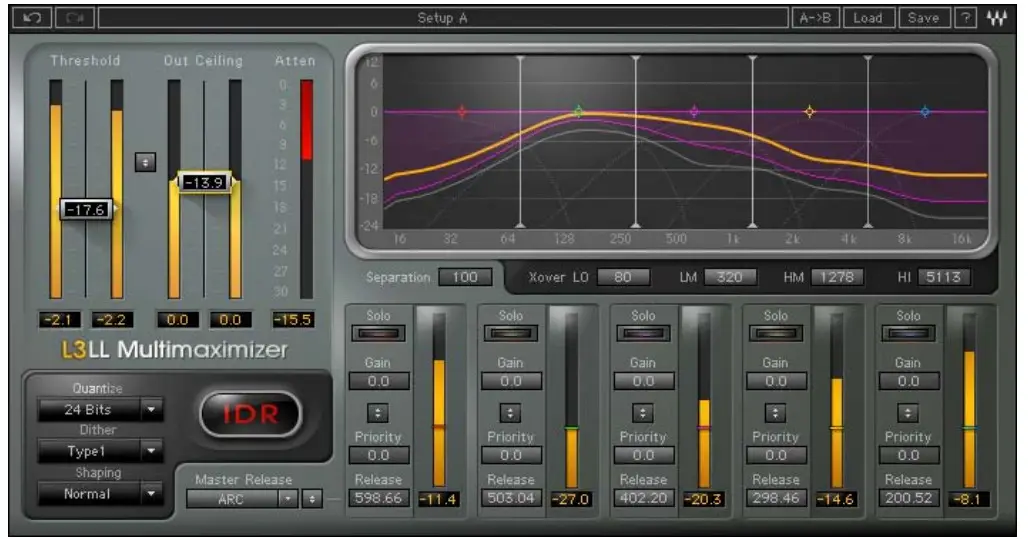
Task: Click the Redo arrow button
Action: [x=74, y=18]
